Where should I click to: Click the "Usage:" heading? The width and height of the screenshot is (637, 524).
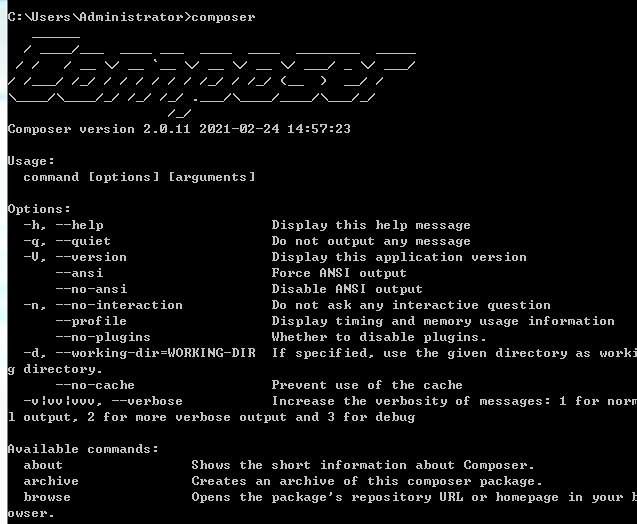click(x=31, y=161)
